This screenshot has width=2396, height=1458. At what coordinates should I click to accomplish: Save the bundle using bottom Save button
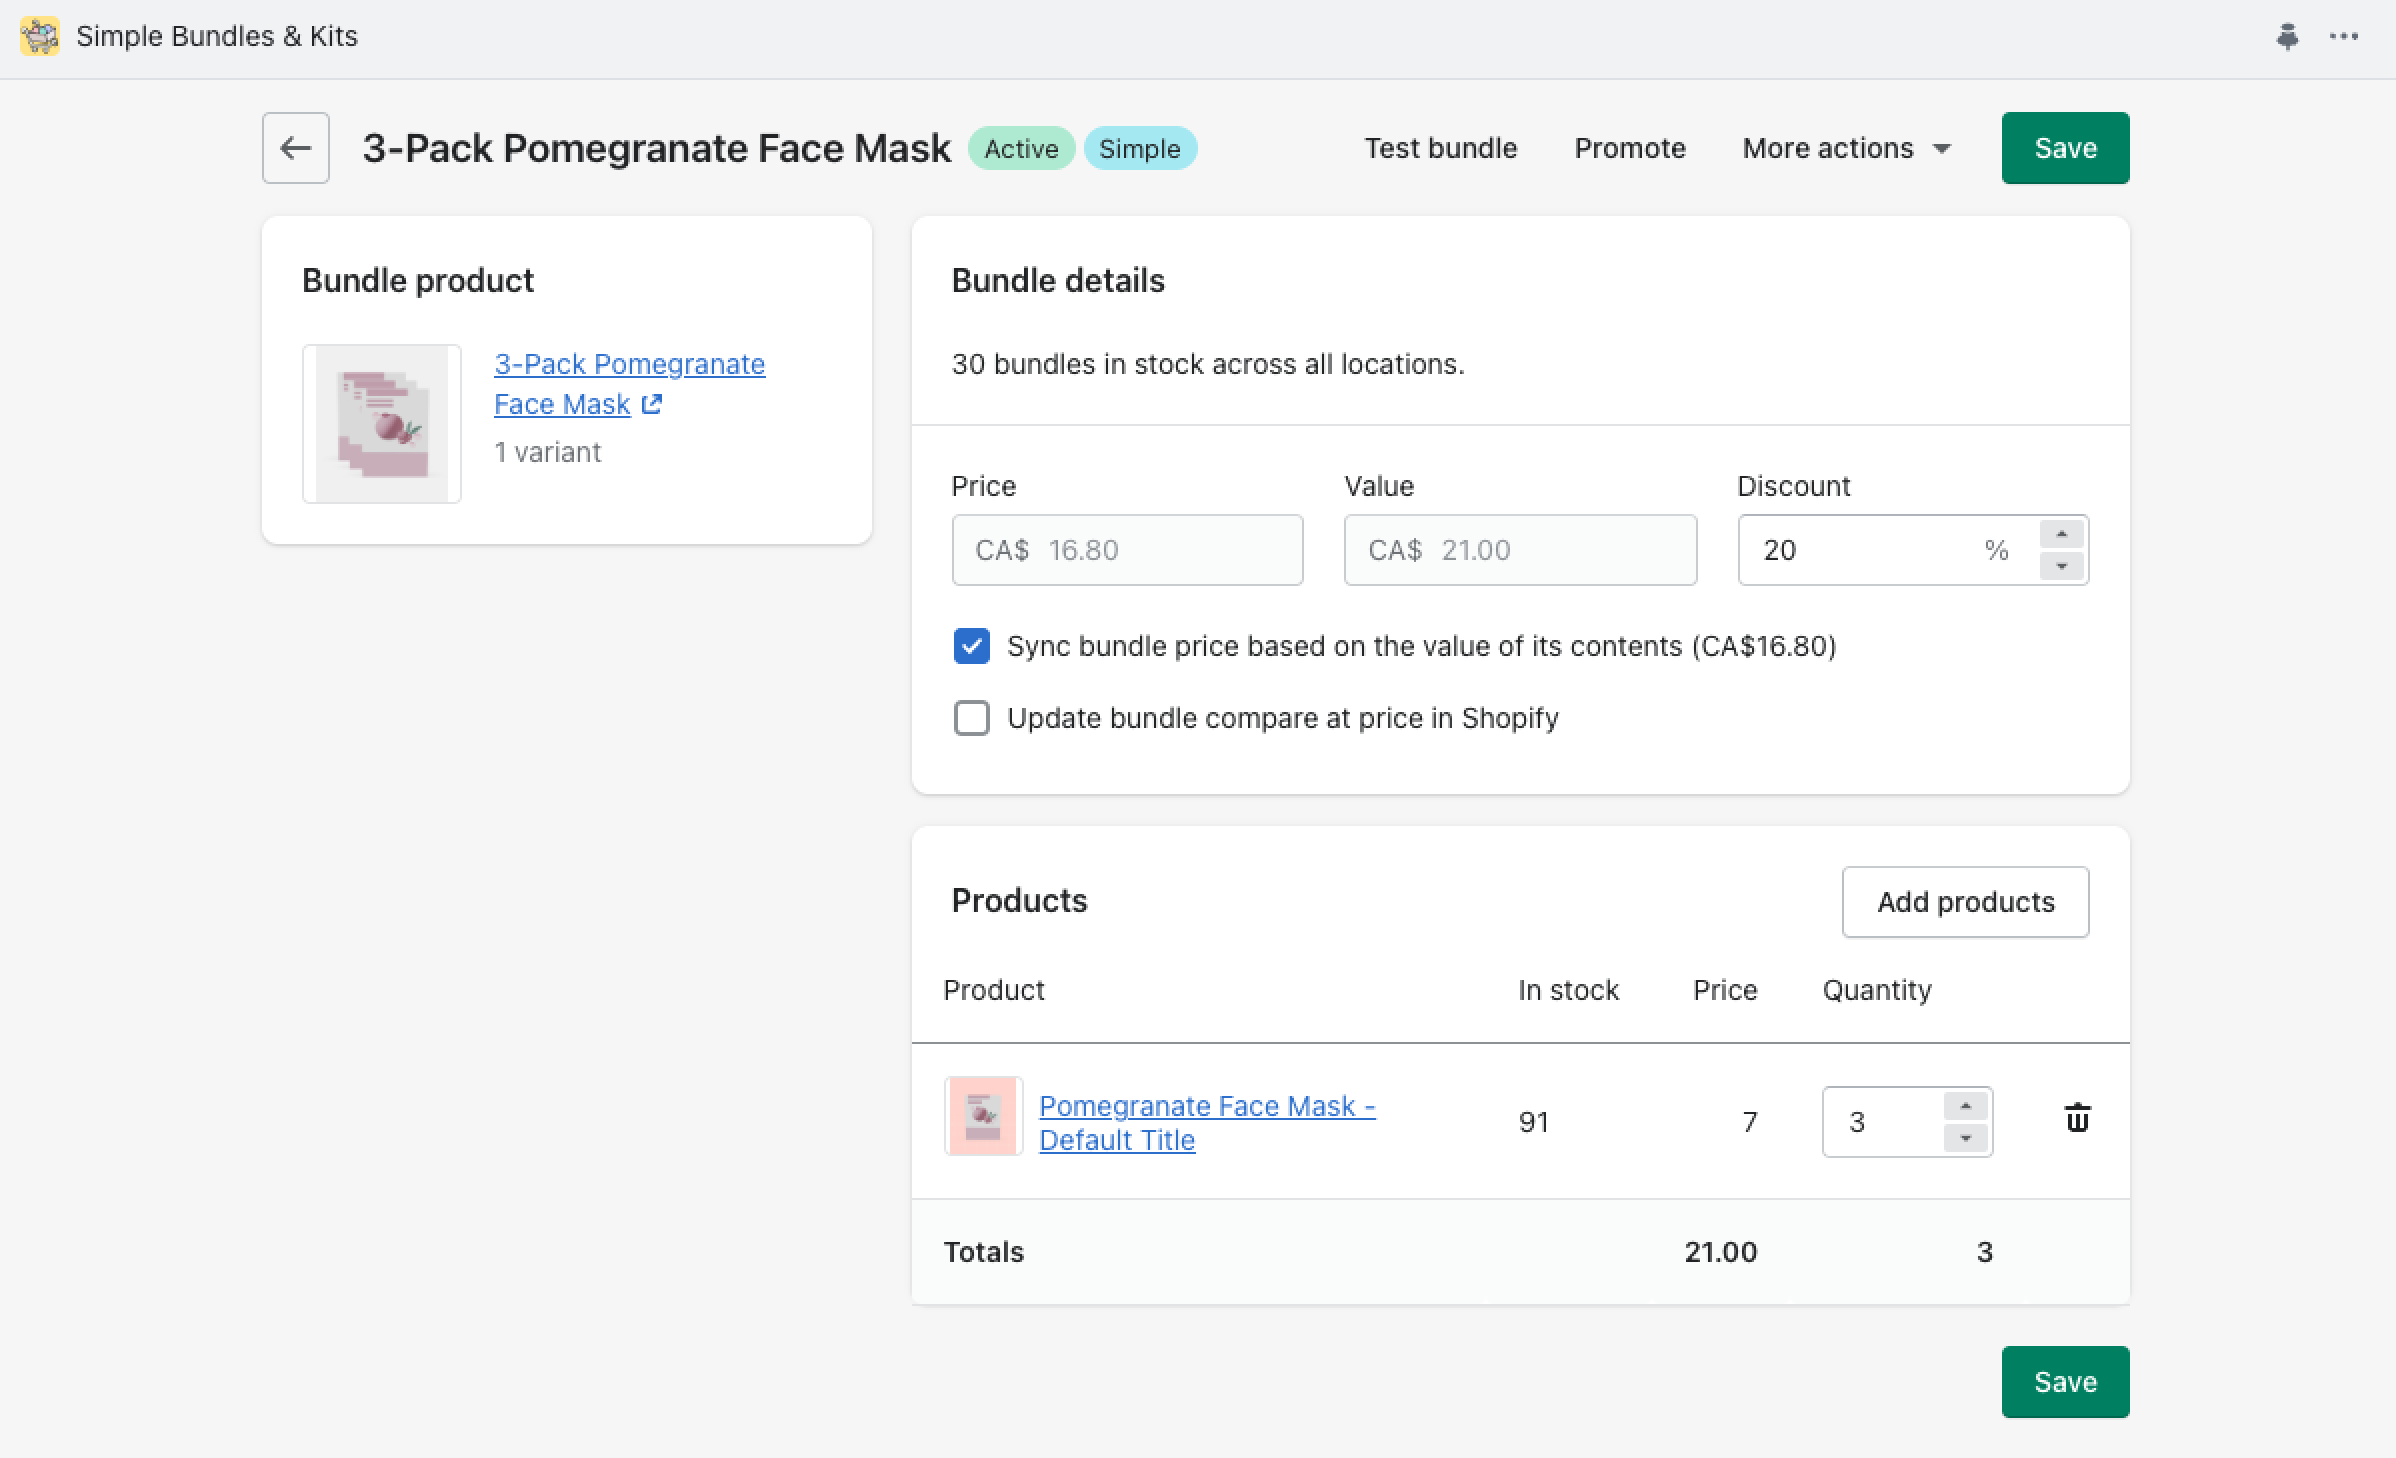[x=2065, y=1382]
